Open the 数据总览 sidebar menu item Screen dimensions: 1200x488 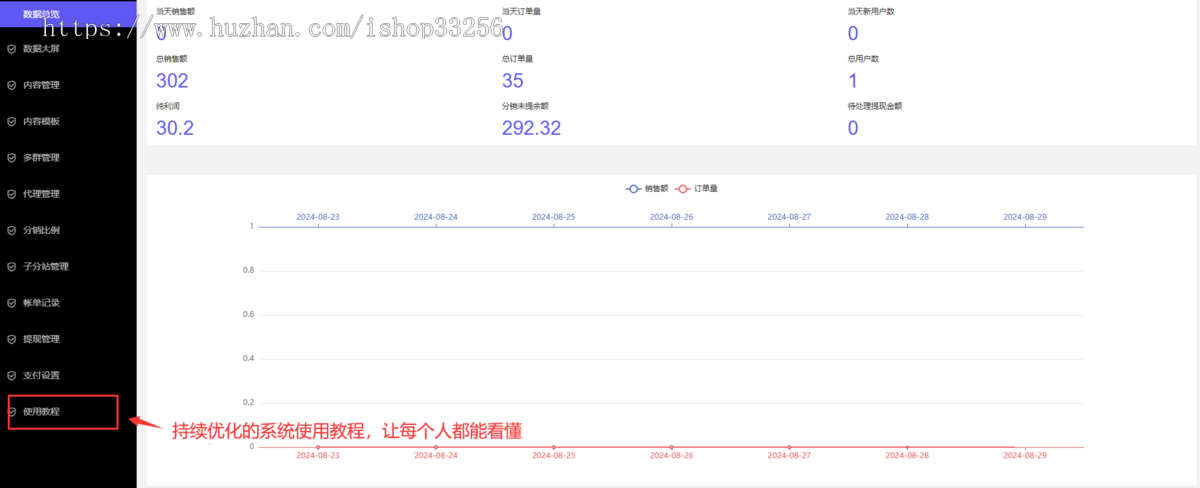point(68,14)
